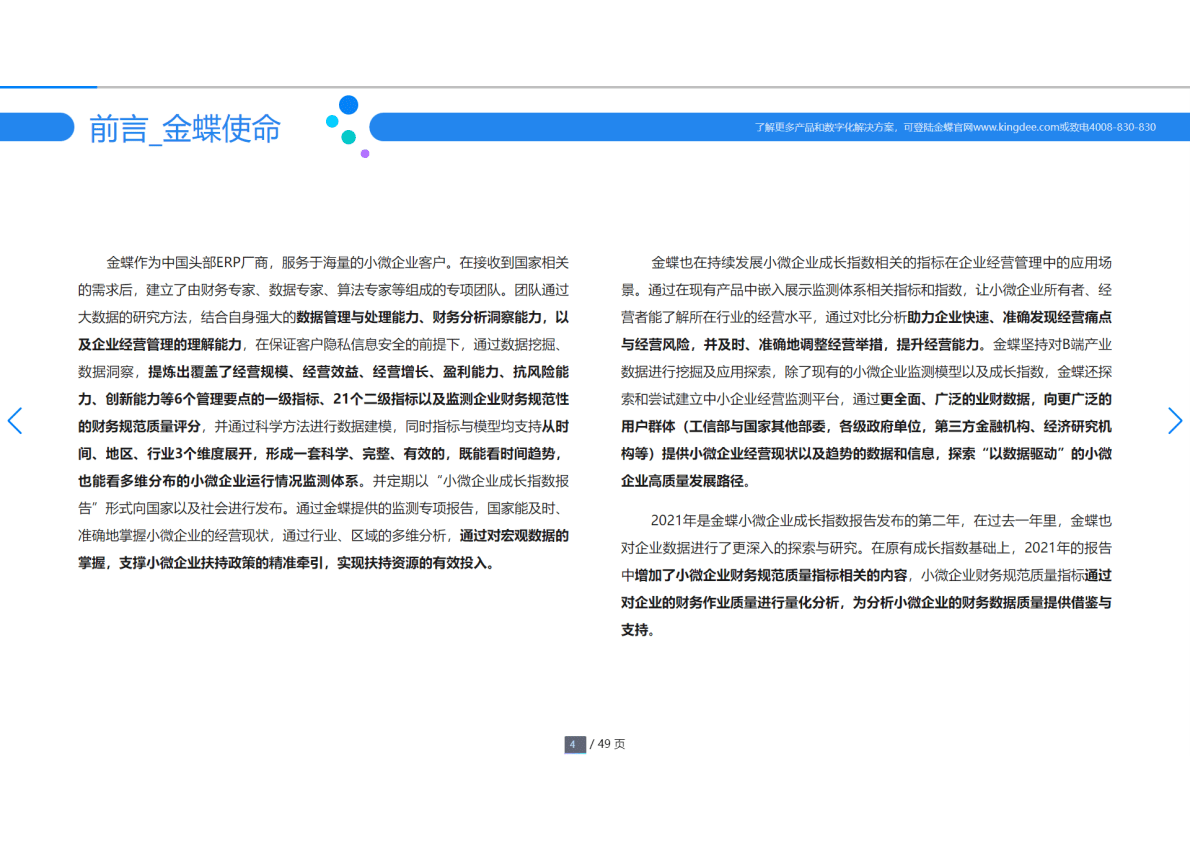Click the bold text "的财务规范质量评分"
The width and height of the screenshot is (1190, 842).
click(138, 423)
